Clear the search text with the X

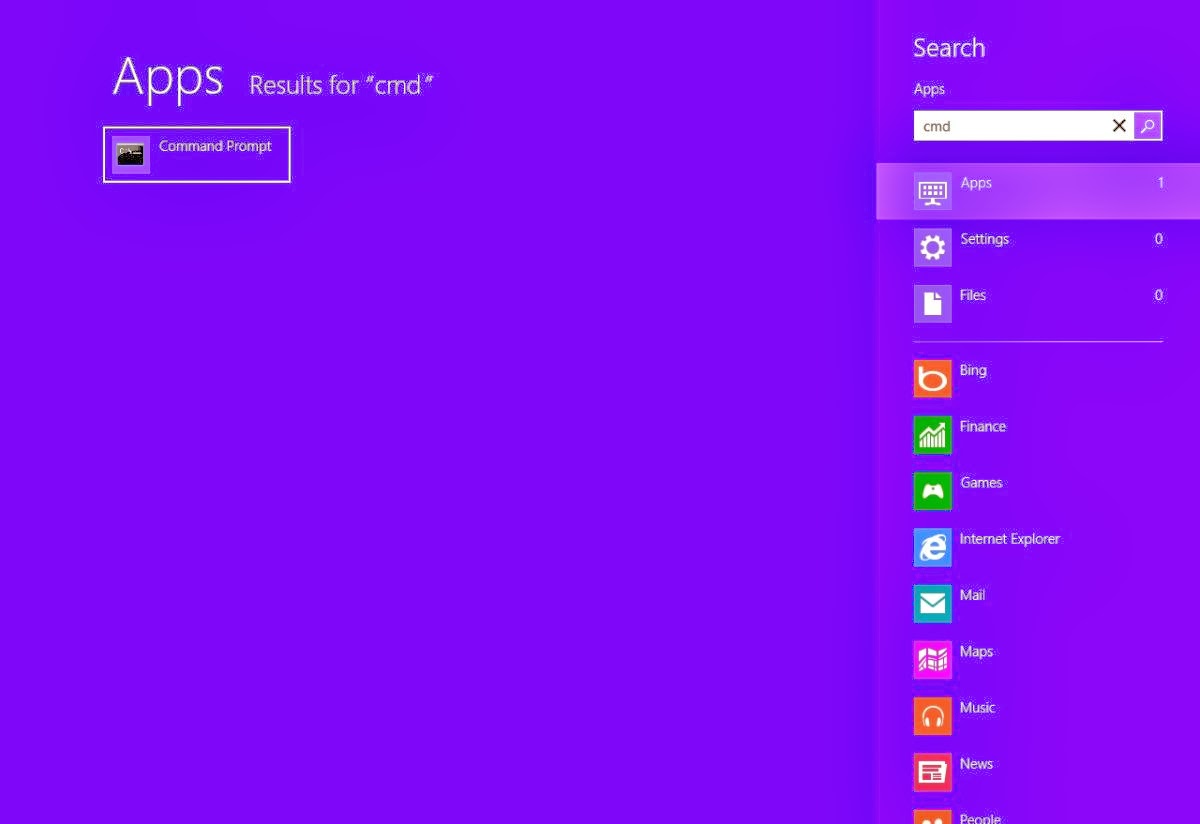pyautogui.click(x=1119, y=126)
